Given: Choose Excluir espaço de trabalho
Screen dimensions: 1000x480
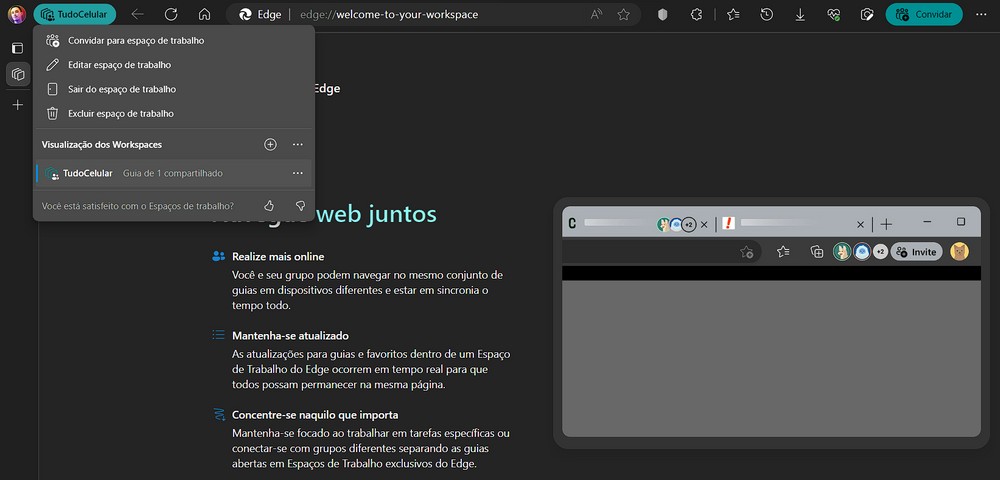Looking at the screenshot, I should [x=120, y=114].
